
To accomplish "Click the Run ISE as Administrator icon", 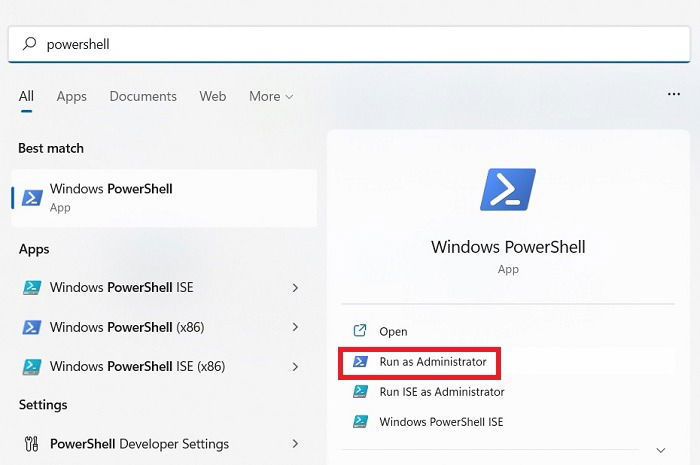I will [x=360, y=392].
